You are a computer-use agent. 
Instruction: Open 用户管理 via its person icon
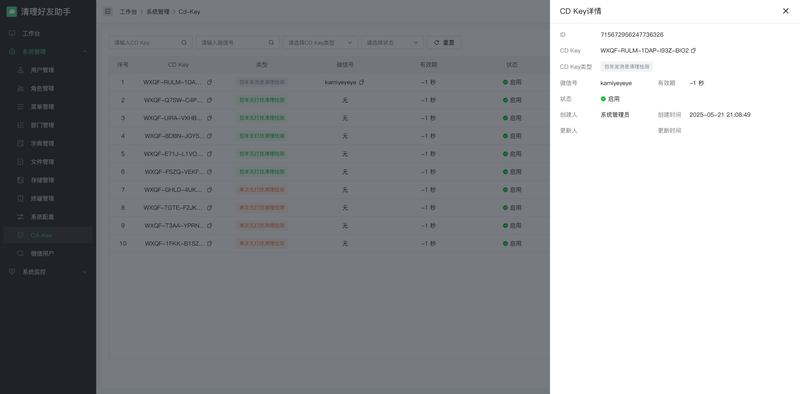pyautogui.click(x=20, y=70)
